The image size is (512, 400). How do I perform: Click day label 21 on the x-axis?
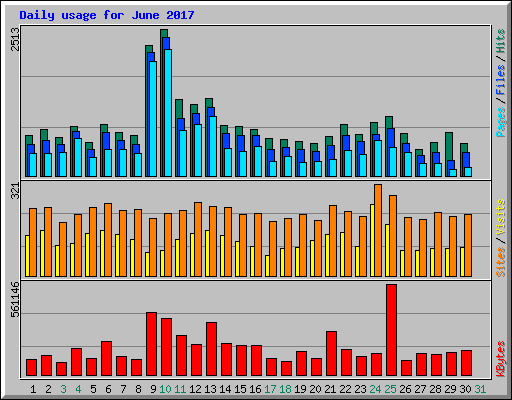coord(330,389)
